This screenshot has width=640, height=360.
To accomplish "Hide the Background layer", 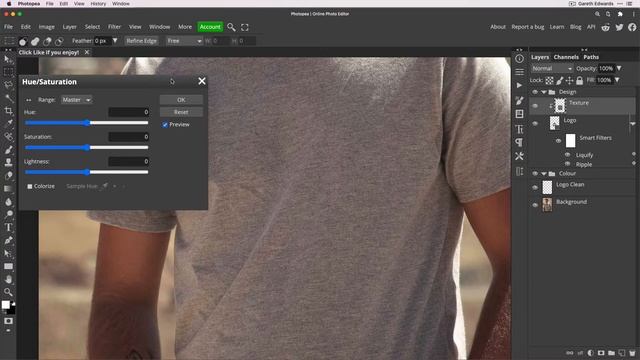I will [x=535, y=205].
